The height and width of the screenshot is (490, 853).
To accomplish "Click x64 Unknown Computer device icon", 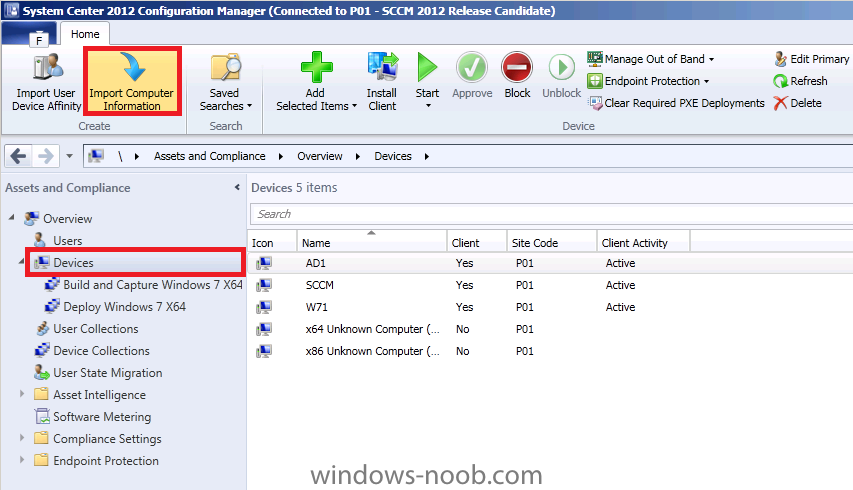I will pyautogui.click(x=264, y=329).
